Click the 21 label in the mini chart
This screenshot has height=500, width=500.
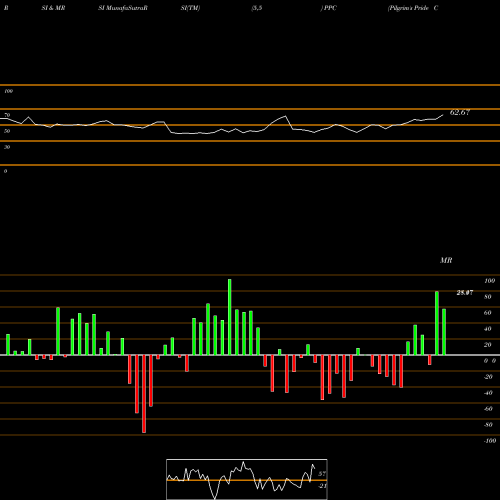pos(322,486)
